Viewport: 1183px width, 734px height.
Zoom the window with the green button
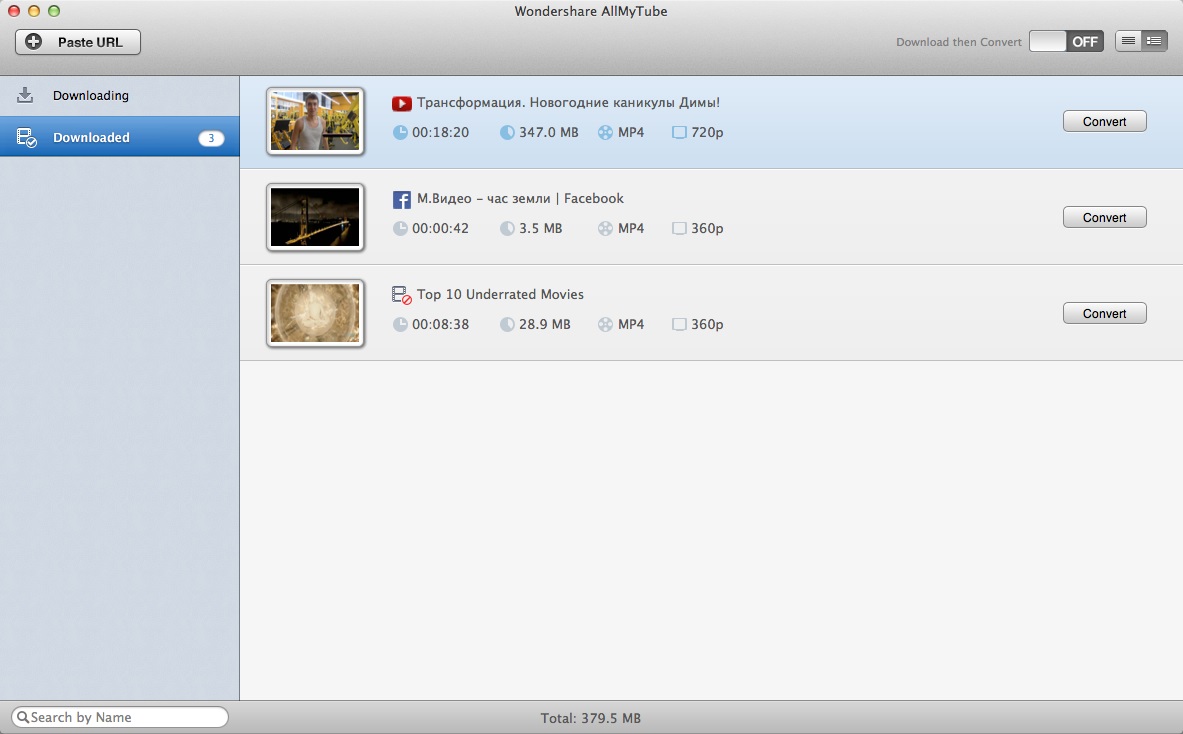click(54, 11)
